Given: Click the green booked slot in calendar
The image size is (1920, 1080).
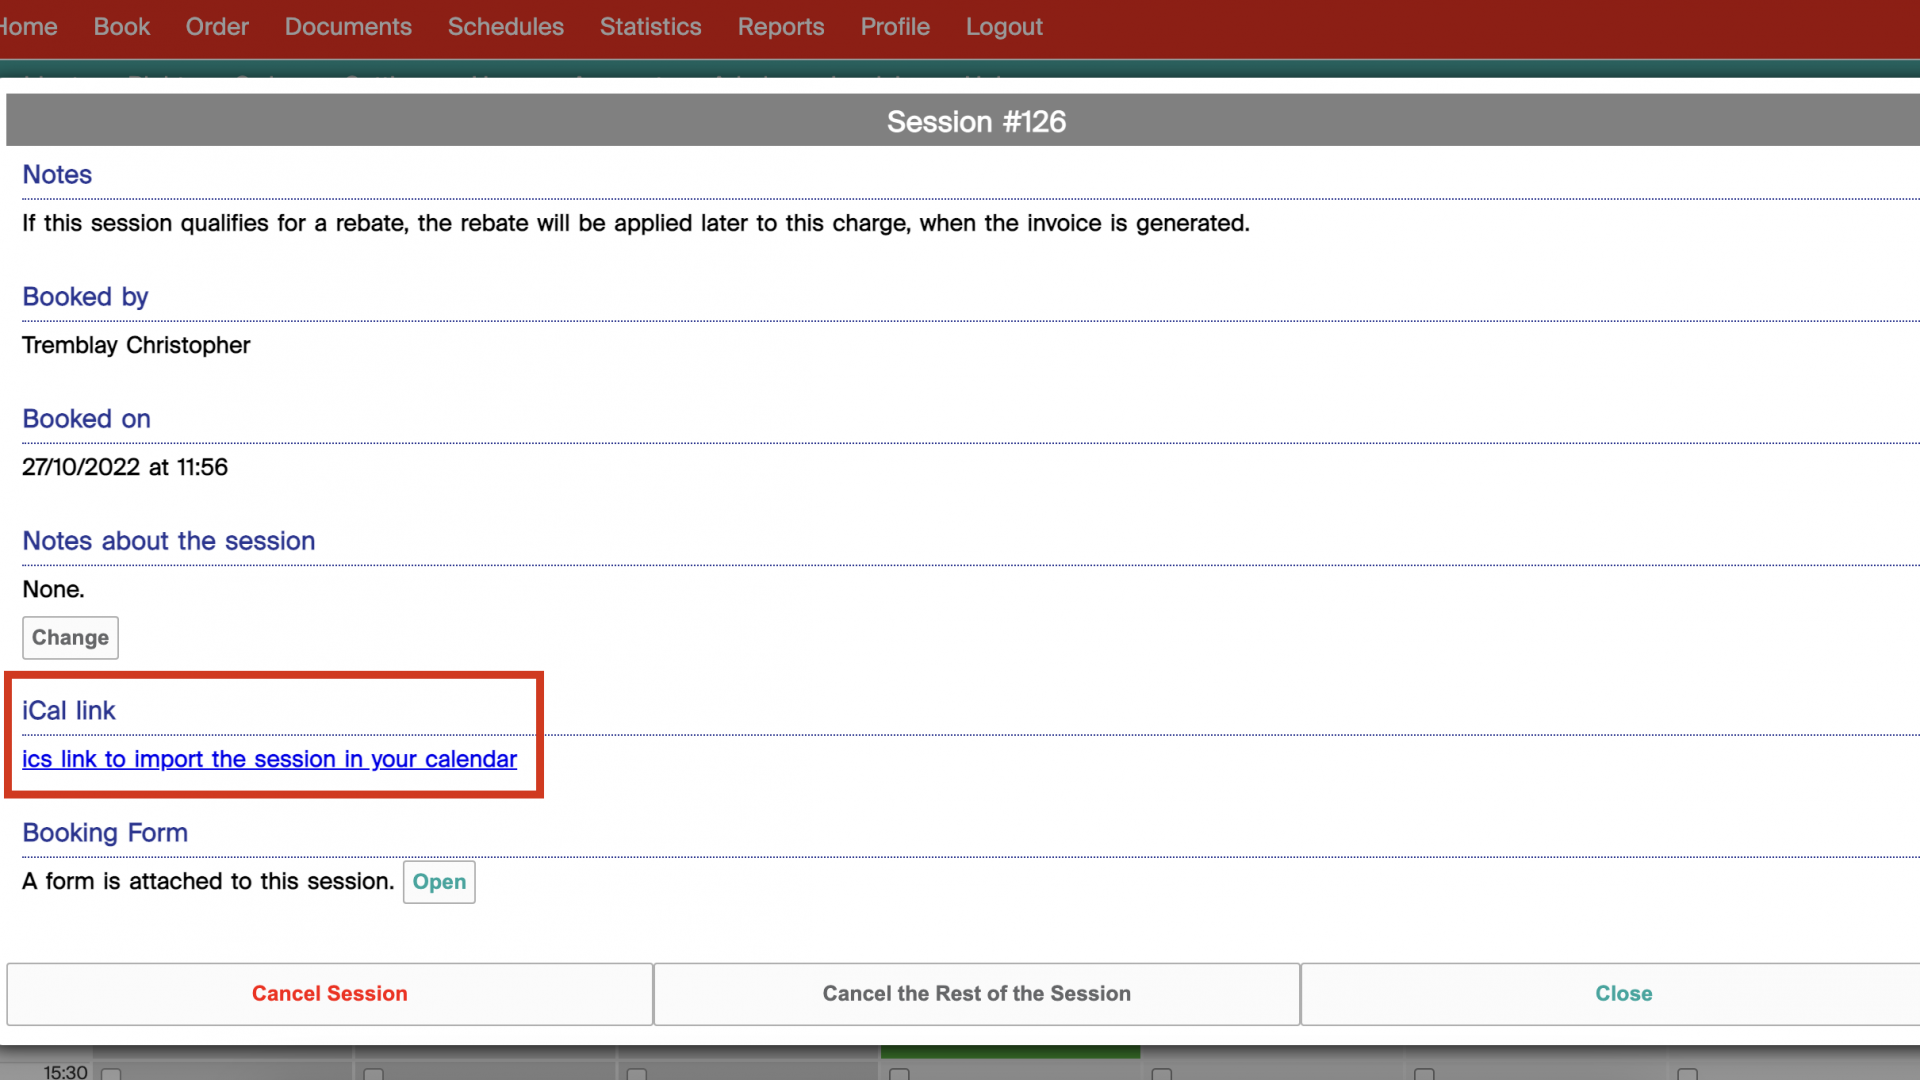Looking at the screenshot, I should point(1010,1052).
